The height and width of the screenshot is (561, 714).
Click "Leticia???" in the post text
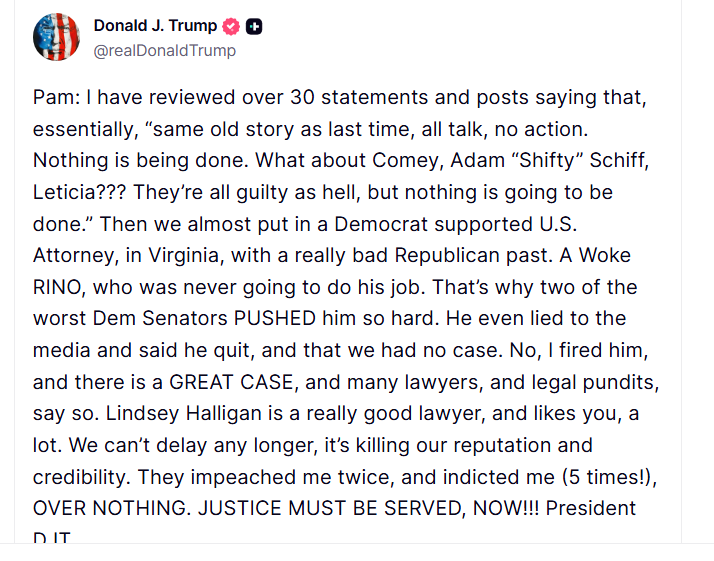coord(80,192)
